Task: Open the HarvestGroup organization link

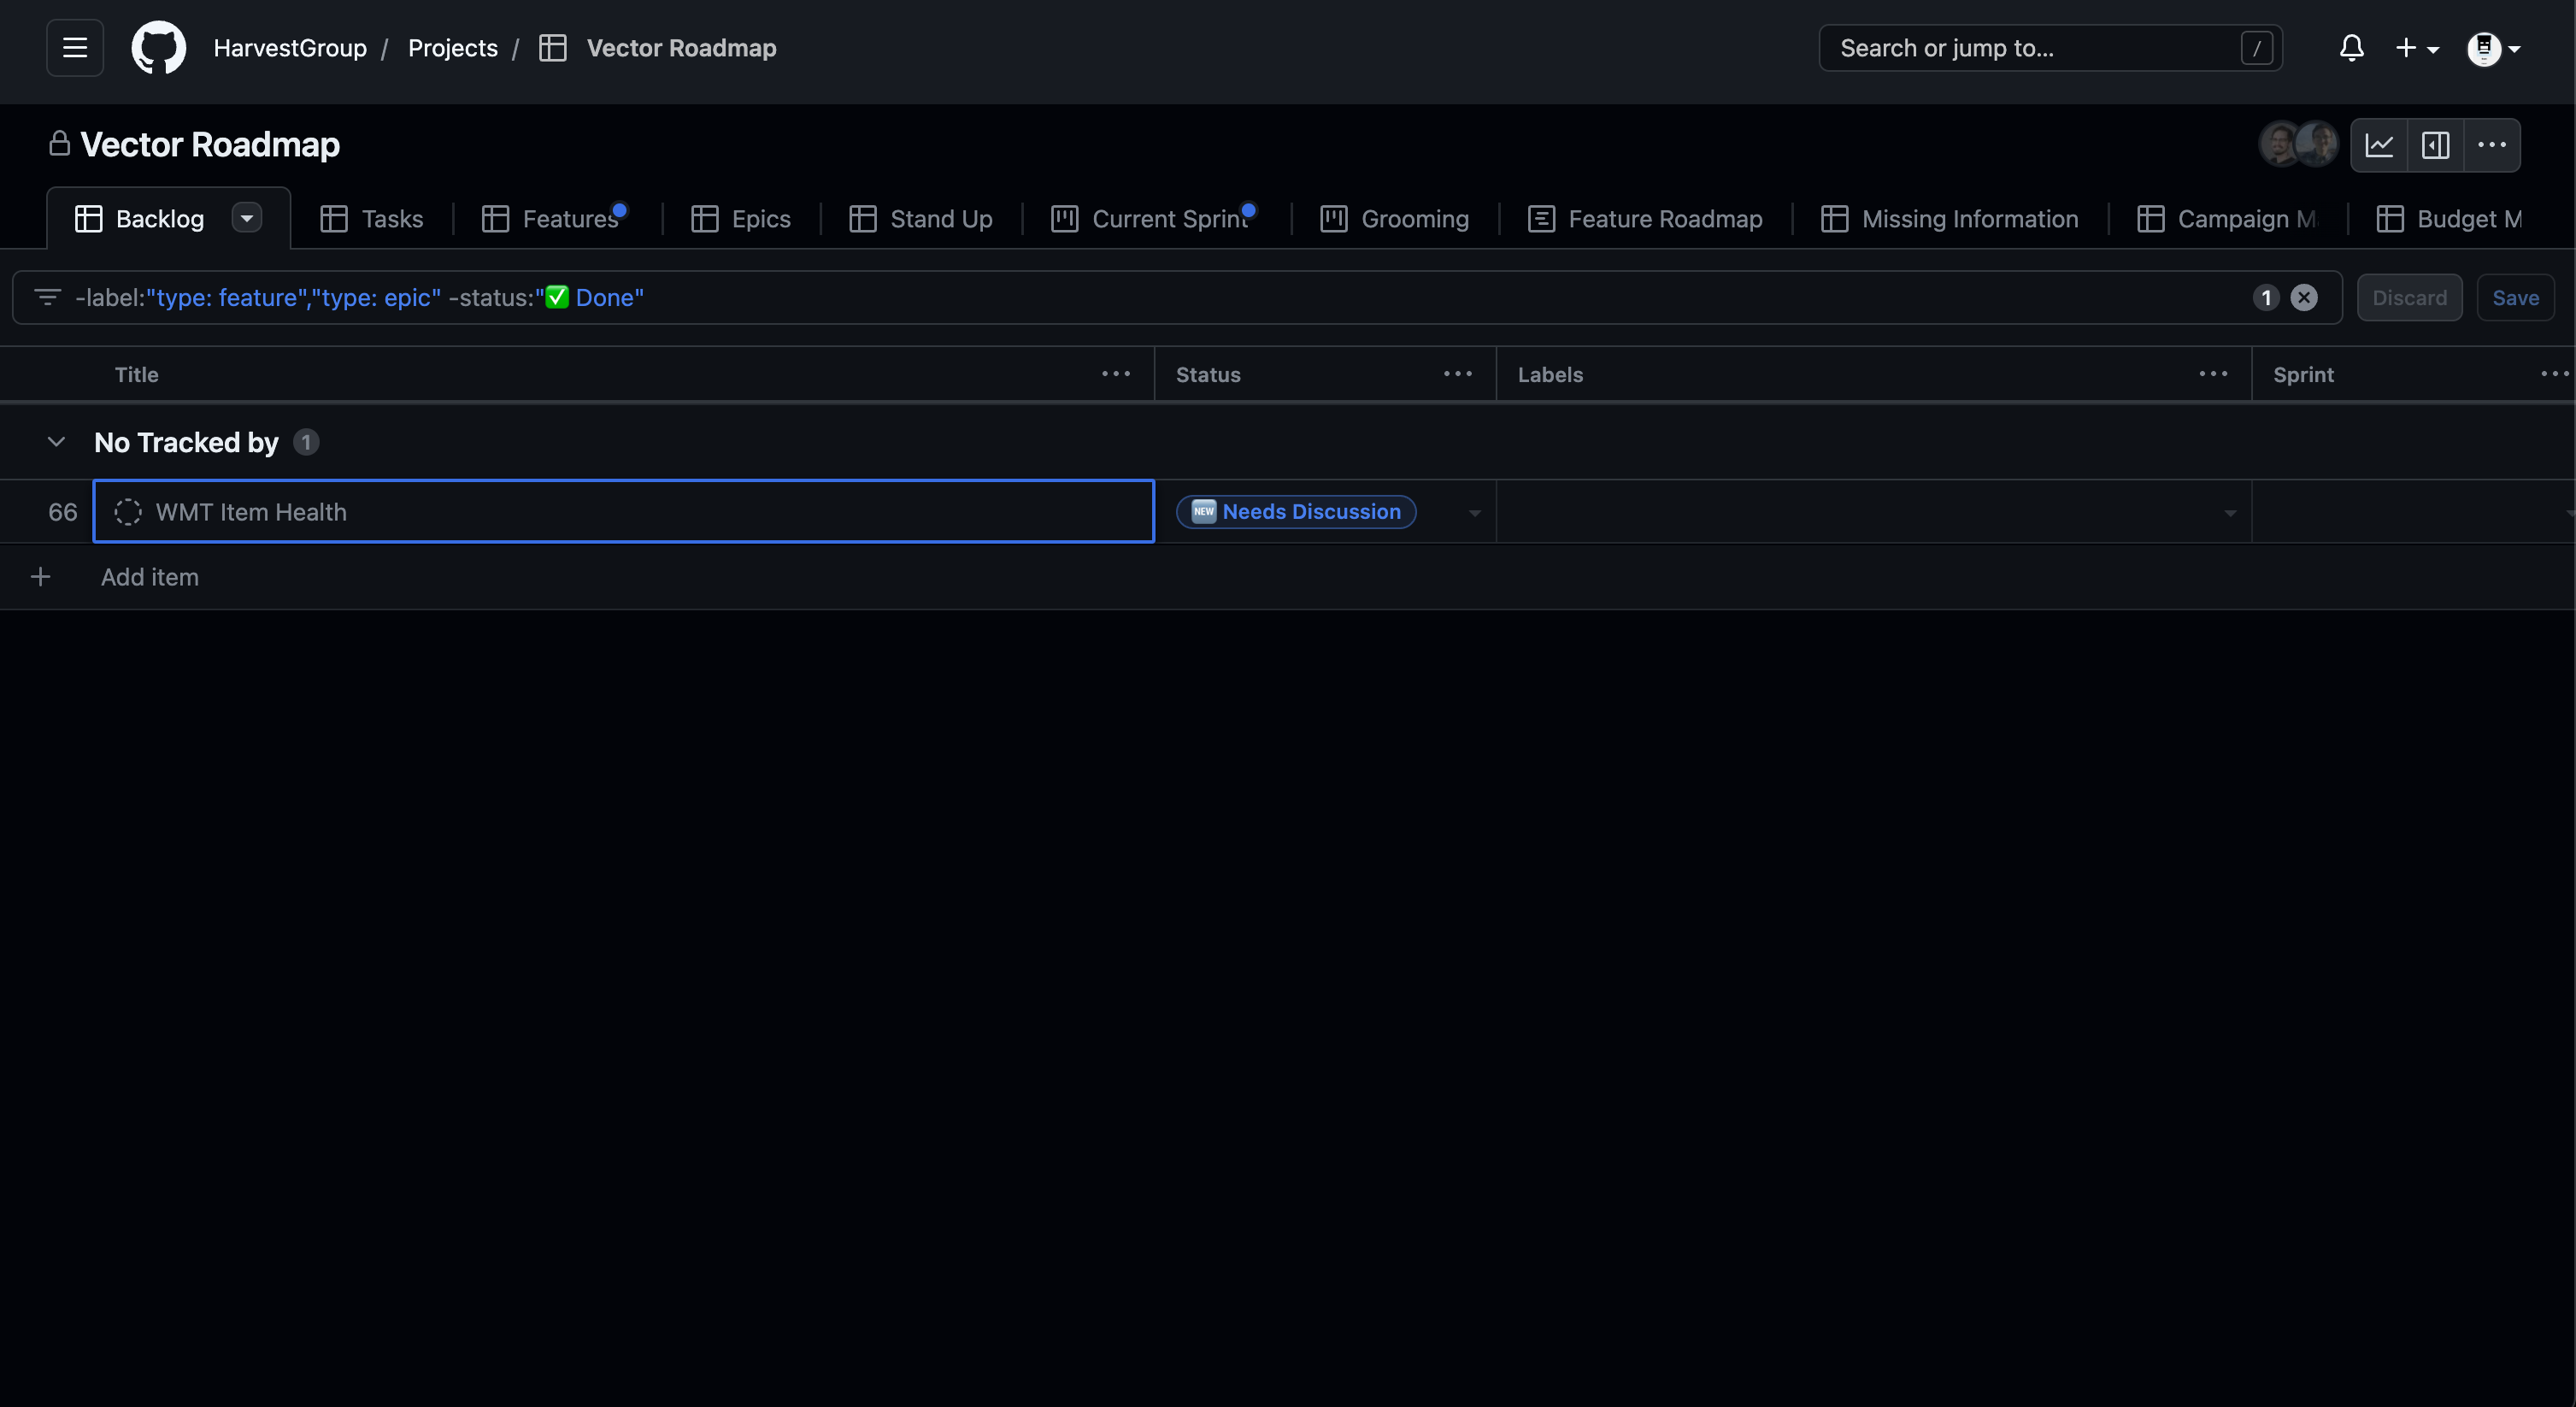Action: 290,48
